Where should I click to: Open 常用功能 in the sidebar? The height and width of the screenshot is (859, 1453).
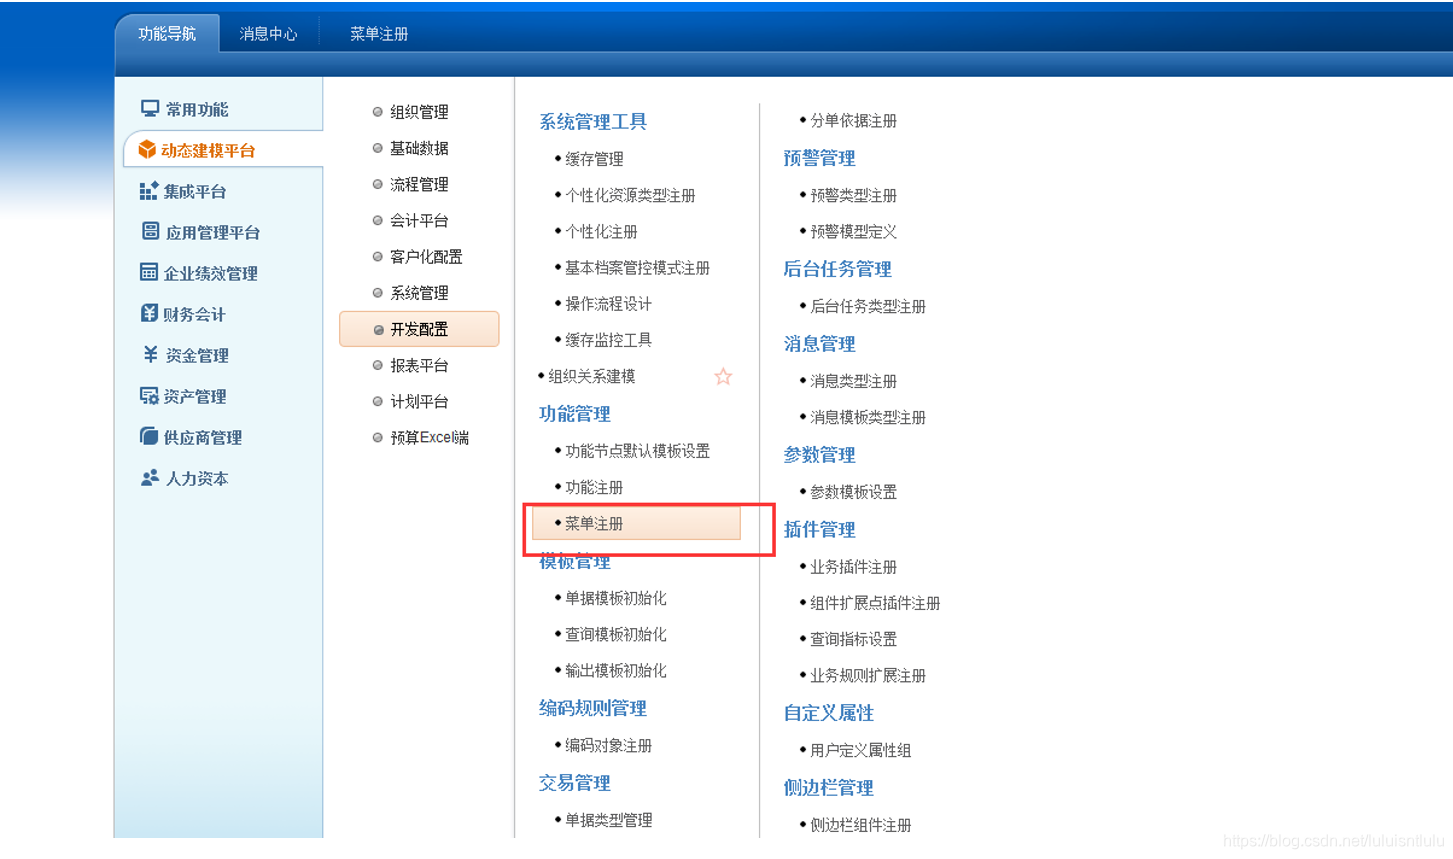[197, 109]
